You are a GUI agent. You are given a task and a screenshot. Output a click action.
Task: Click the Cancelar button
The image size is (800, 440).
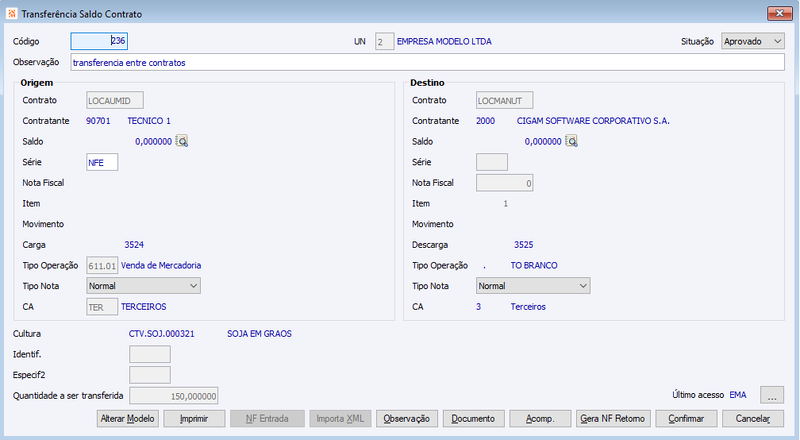[753, 419]
